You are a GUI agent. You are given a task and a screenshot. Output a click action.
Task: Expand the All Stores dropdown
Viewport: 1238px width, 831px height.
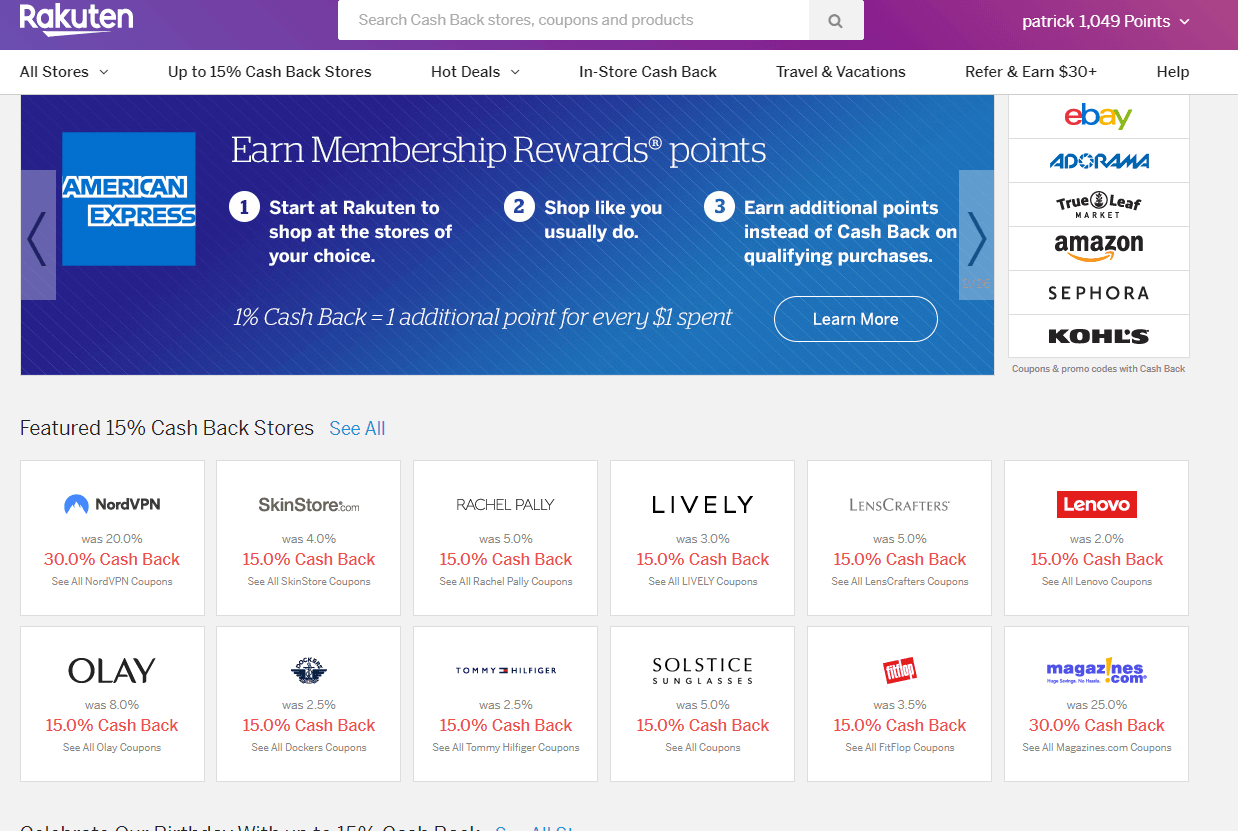pyautogui.click(x=64, y=72)
